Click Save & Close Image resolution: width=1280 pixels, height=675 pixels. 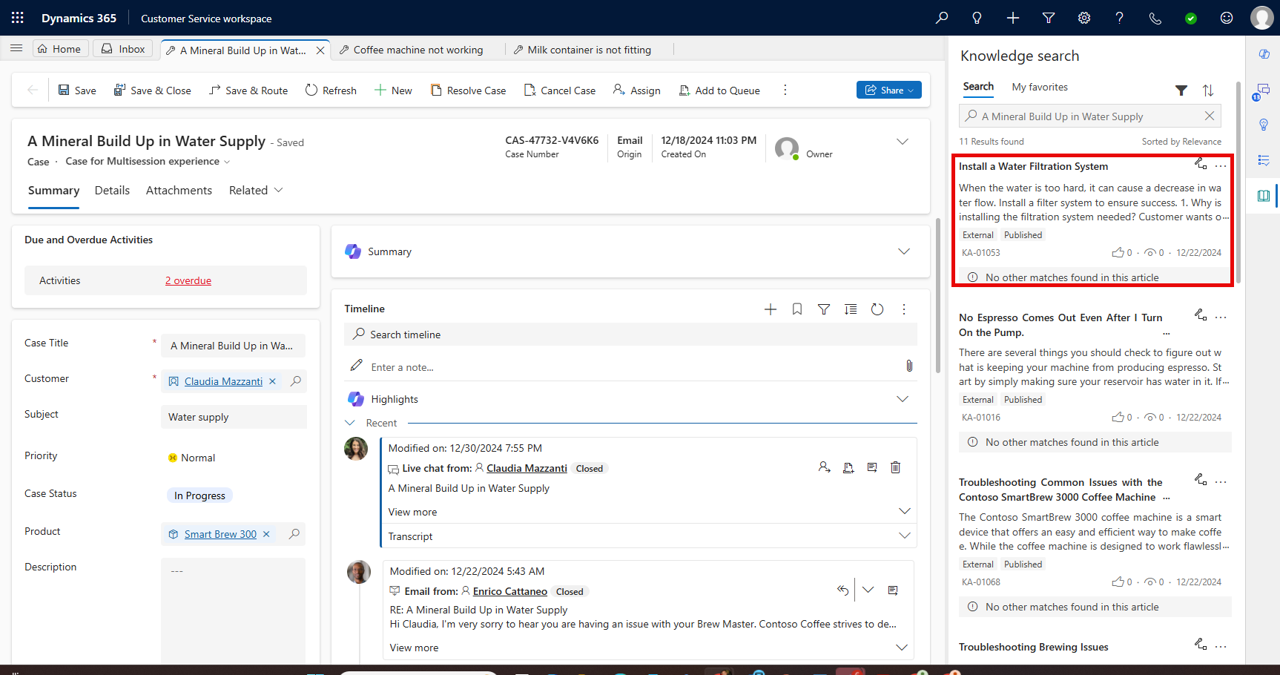tap(152, 90)
